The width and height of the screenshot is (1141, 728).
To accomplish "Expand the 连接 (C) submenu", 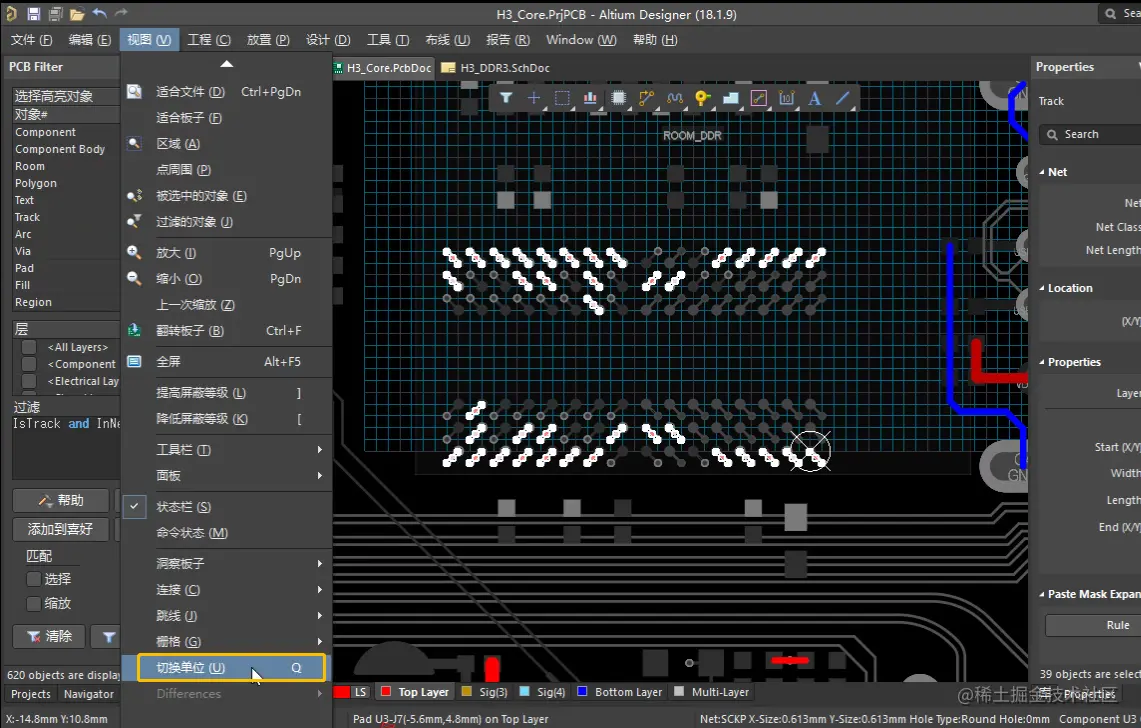I will pos(226,590).
